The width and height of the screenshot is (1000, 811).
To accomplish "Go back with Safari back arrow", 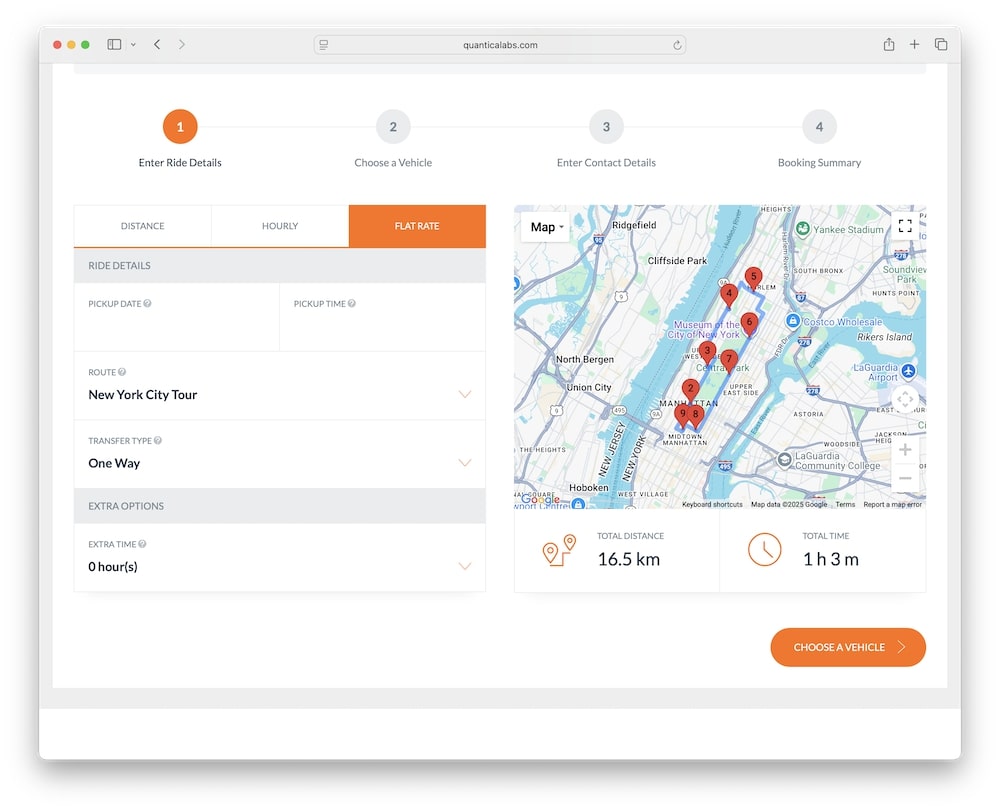I will click(x=157, y=44).
